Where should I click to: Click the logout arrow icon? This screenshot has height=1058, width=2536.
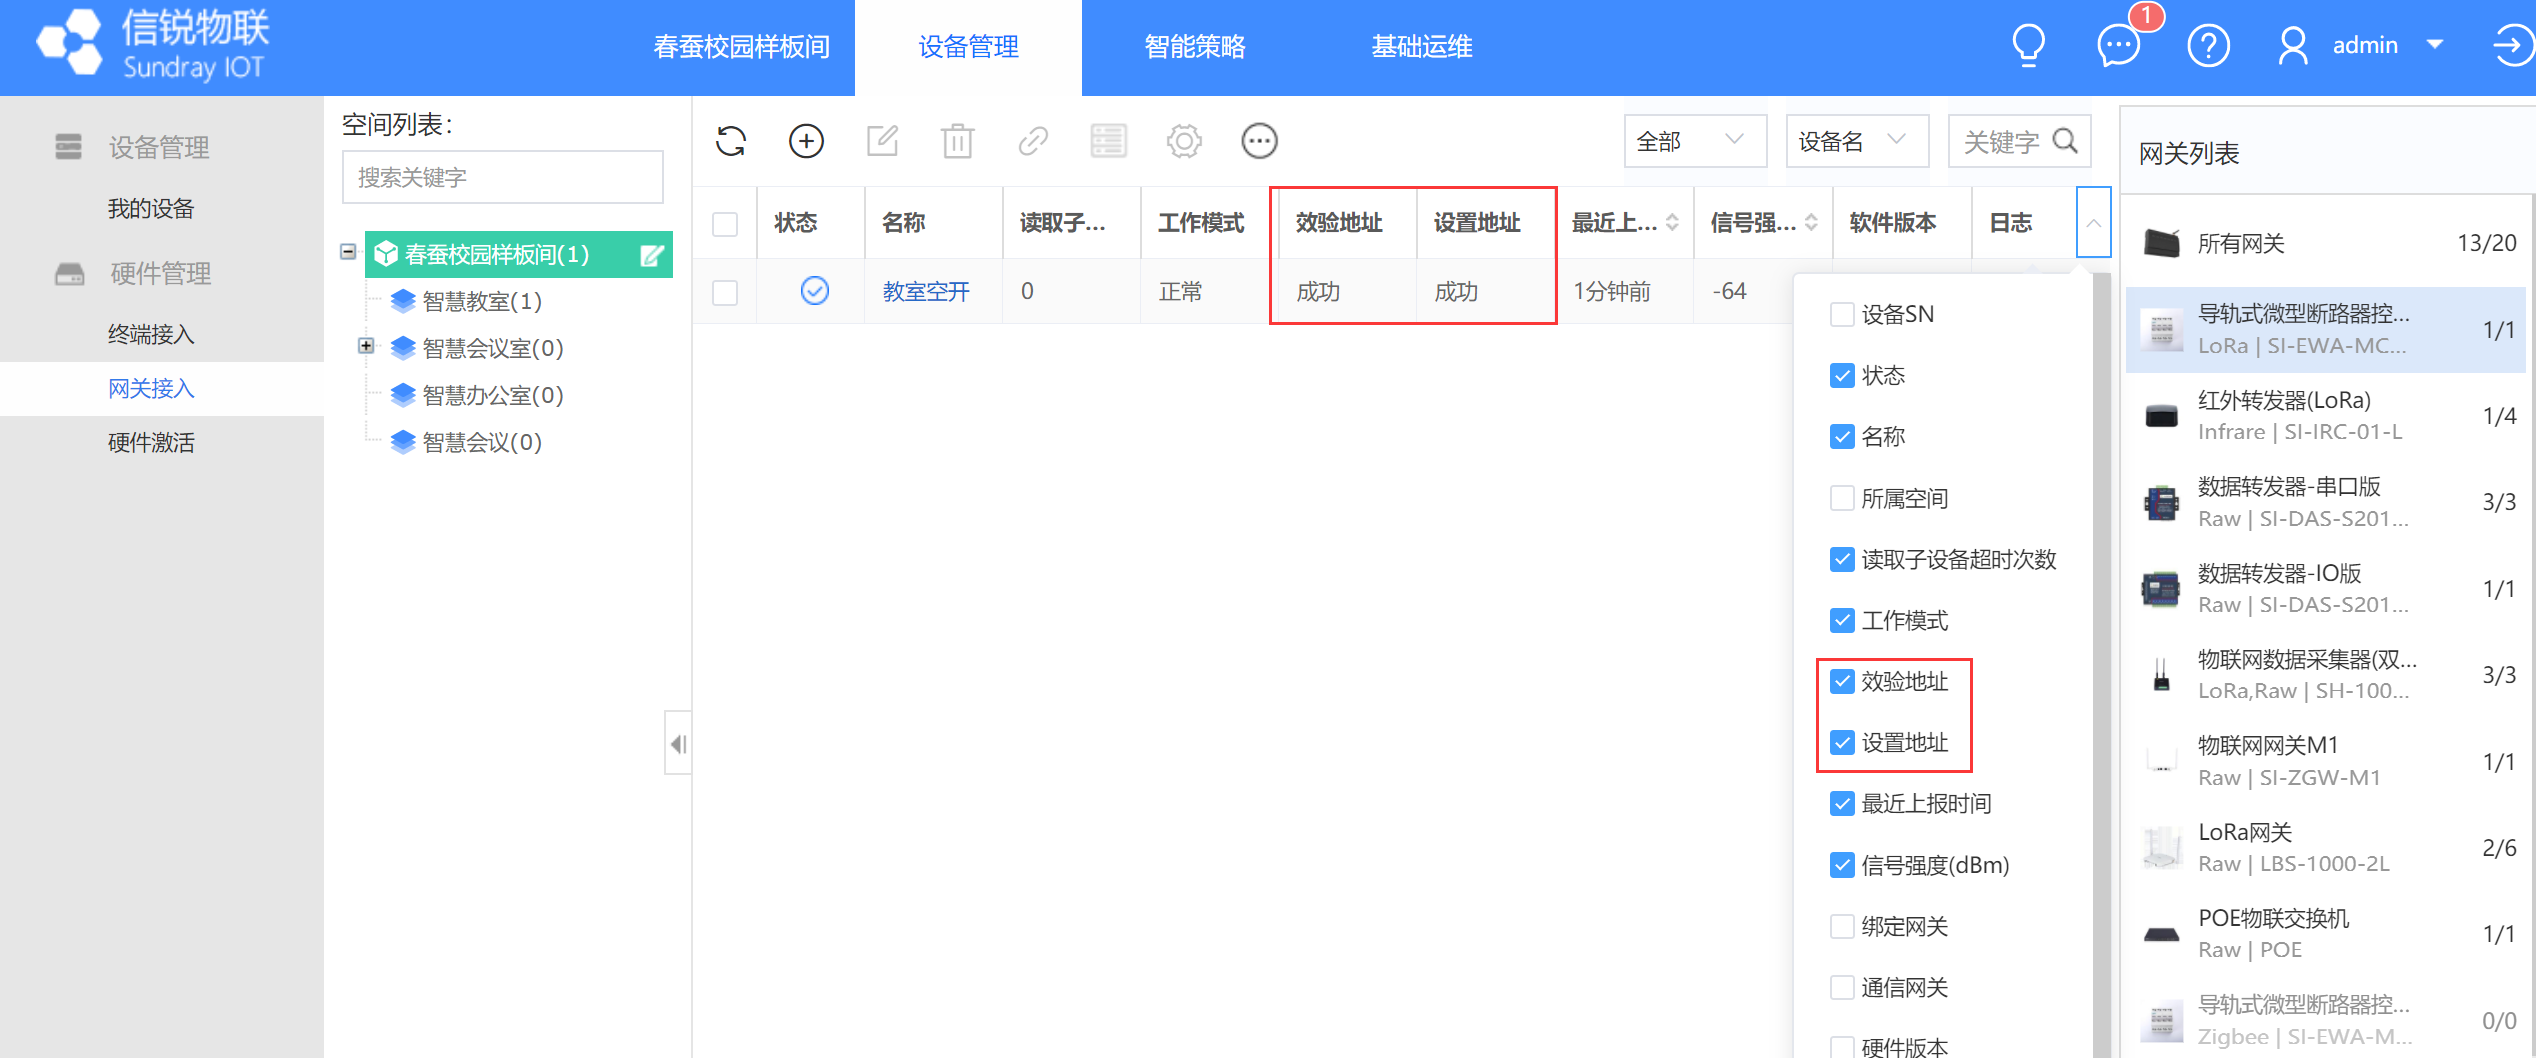2511,46
